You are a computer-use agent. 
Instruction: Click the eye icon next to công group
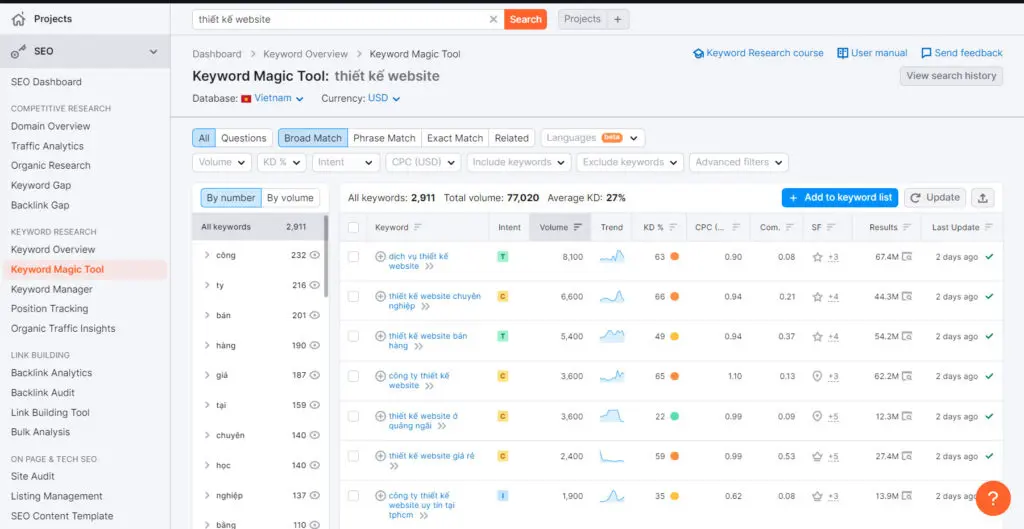pyautogui.click(x=315, y=256)
